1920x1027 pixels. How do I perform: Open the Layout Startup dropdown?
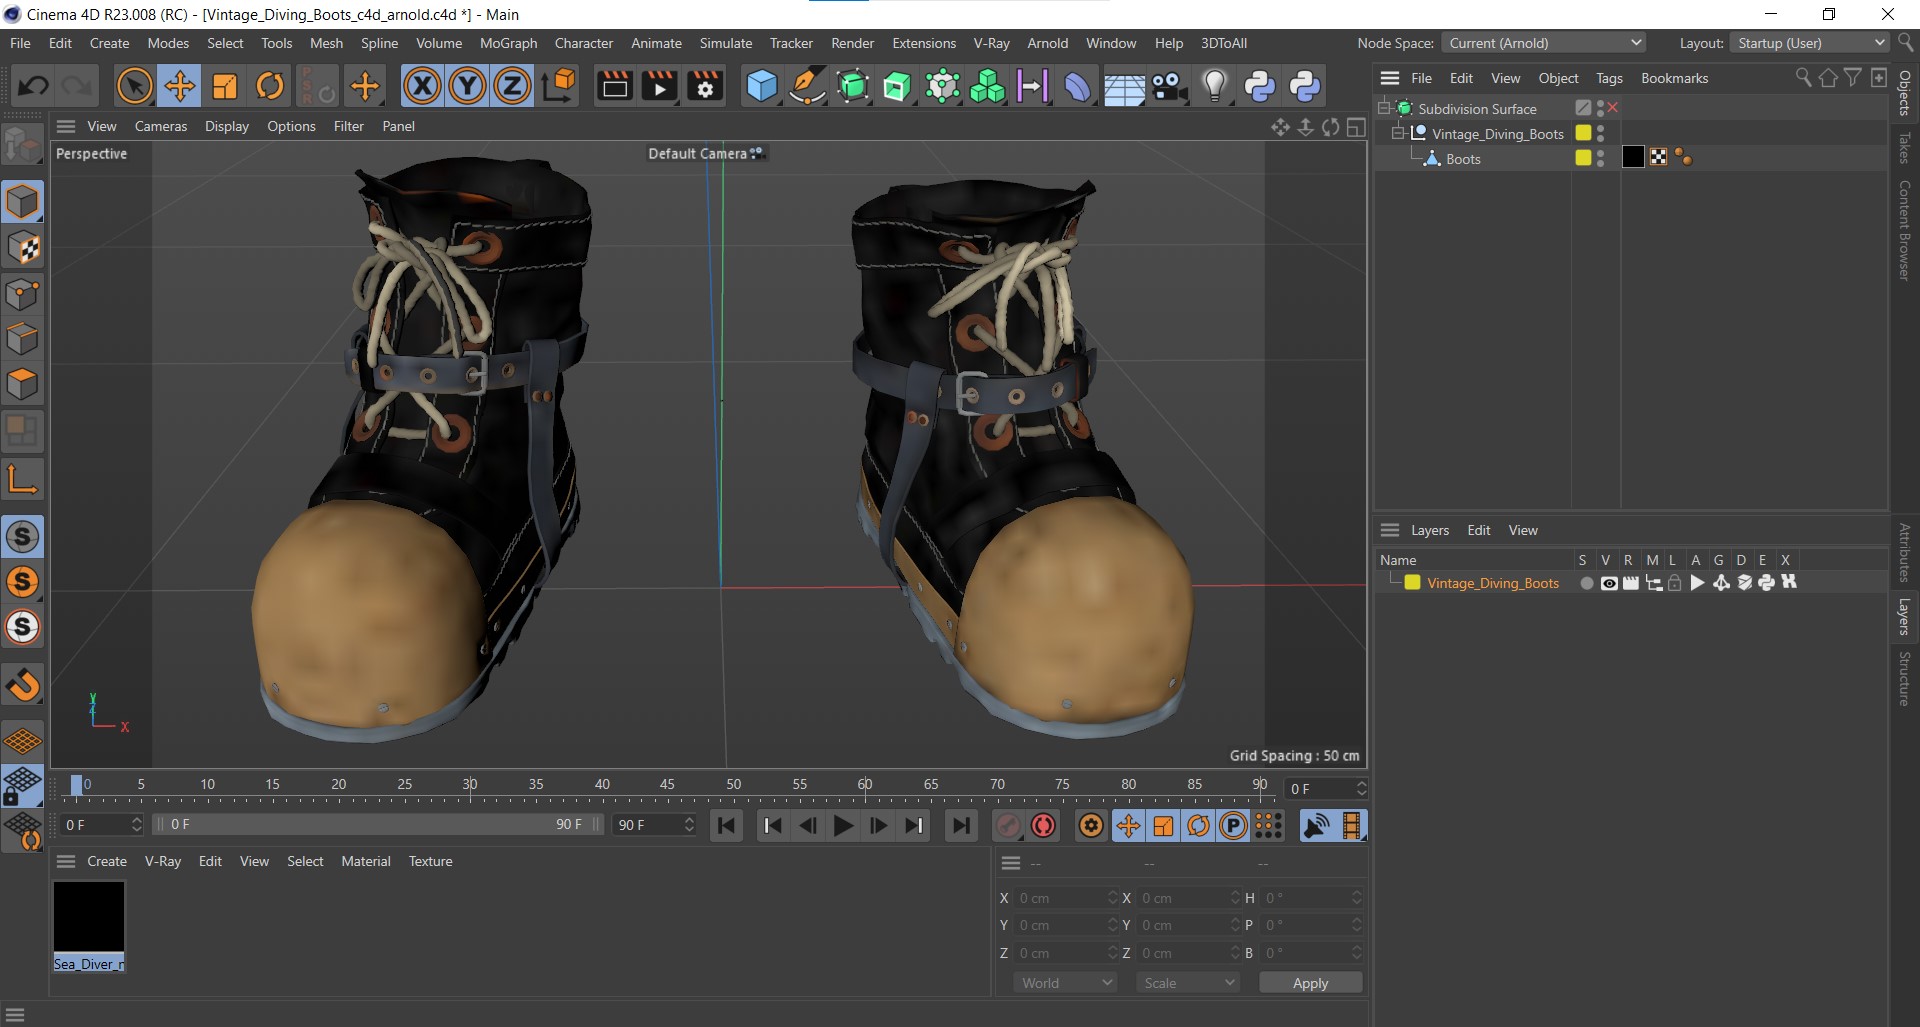tap(1809, 43)
